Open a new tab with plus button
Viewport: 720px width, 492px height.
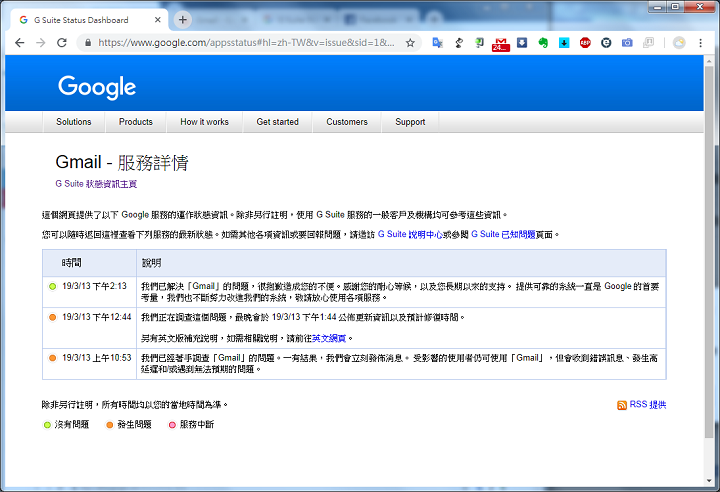click(x=183, y=20)
